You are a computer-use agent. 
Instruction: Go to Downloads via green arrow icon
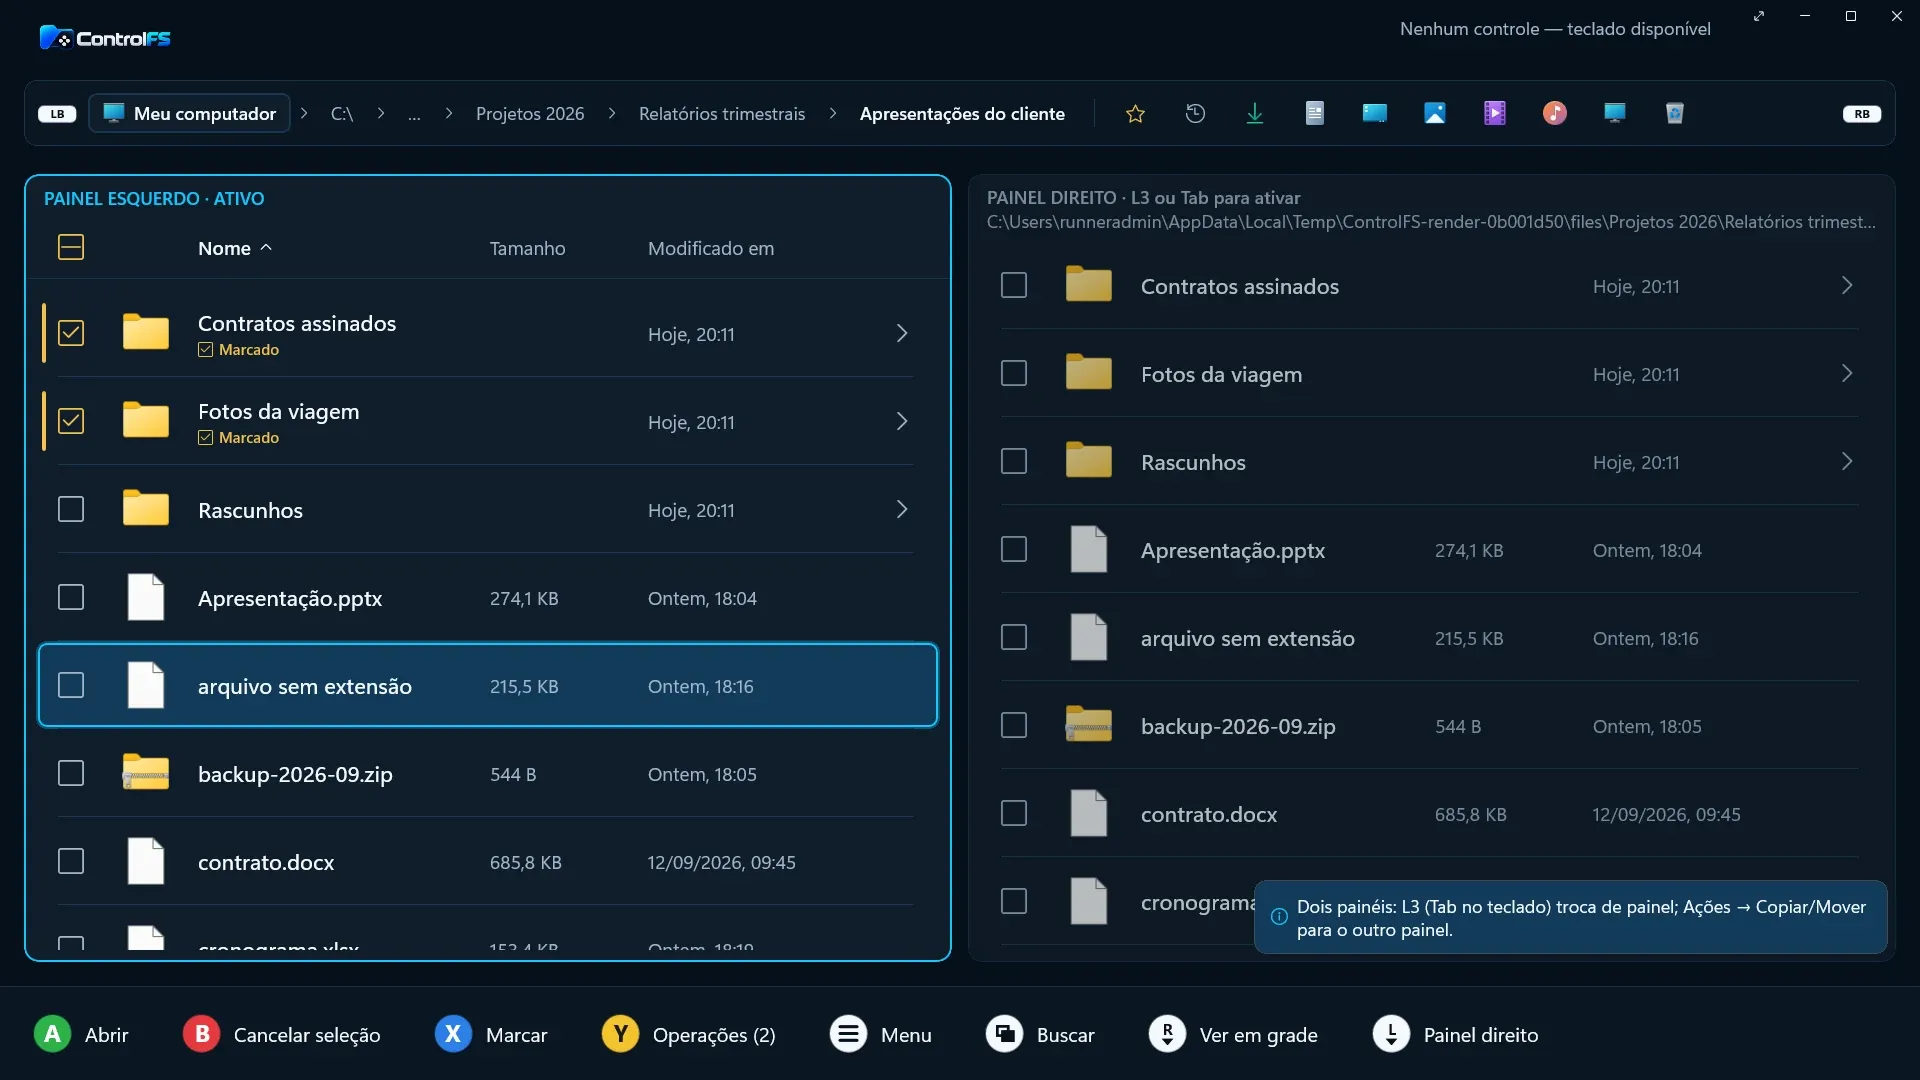(1255, 114)
